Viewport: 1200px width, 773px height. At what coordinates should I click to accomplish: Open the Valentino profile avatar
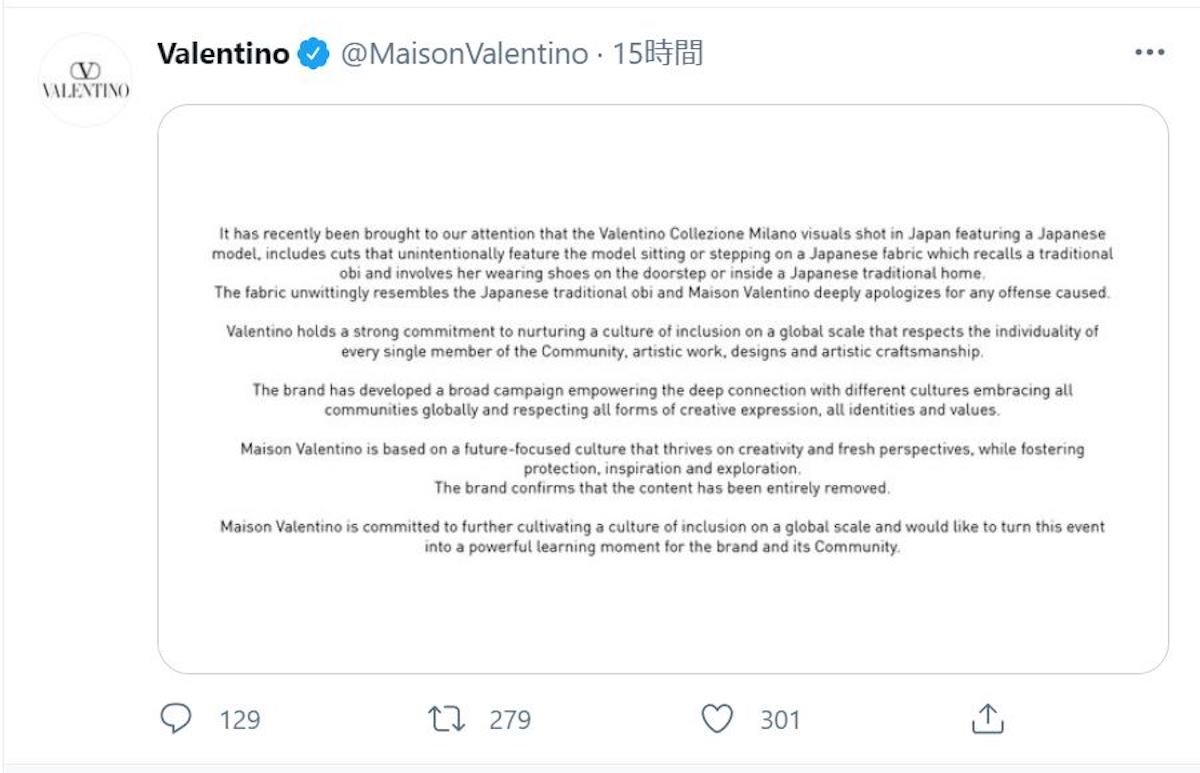coord(85,80)
